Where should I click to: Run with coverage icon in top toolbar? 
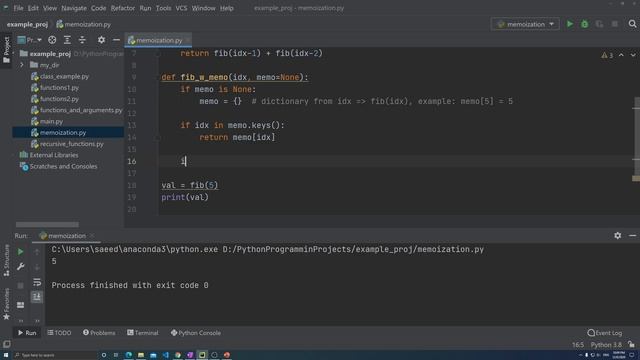[599, 24]
